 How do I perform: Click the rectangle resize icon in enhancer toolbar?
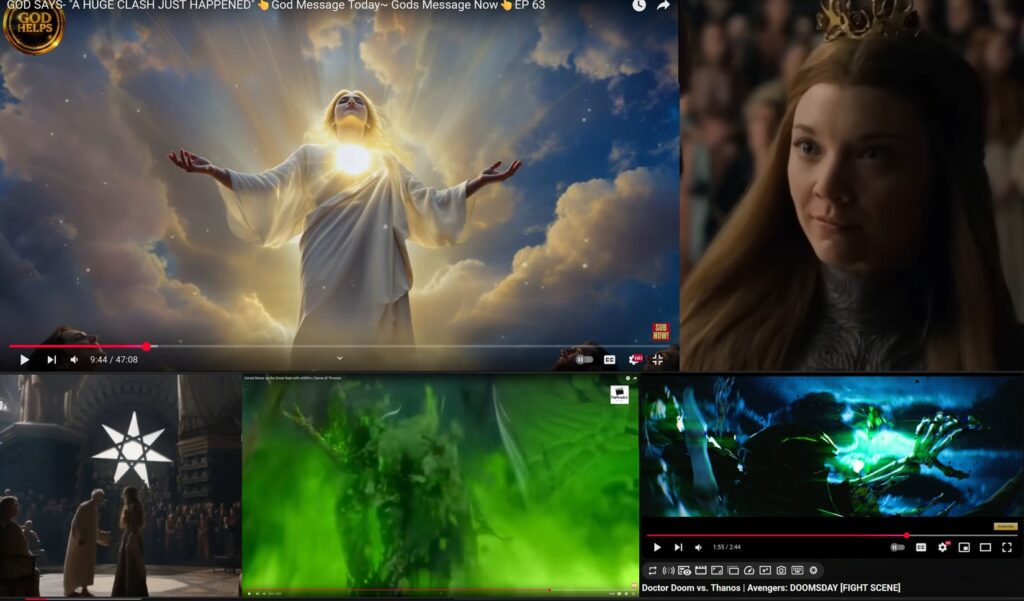coord(716,570)
